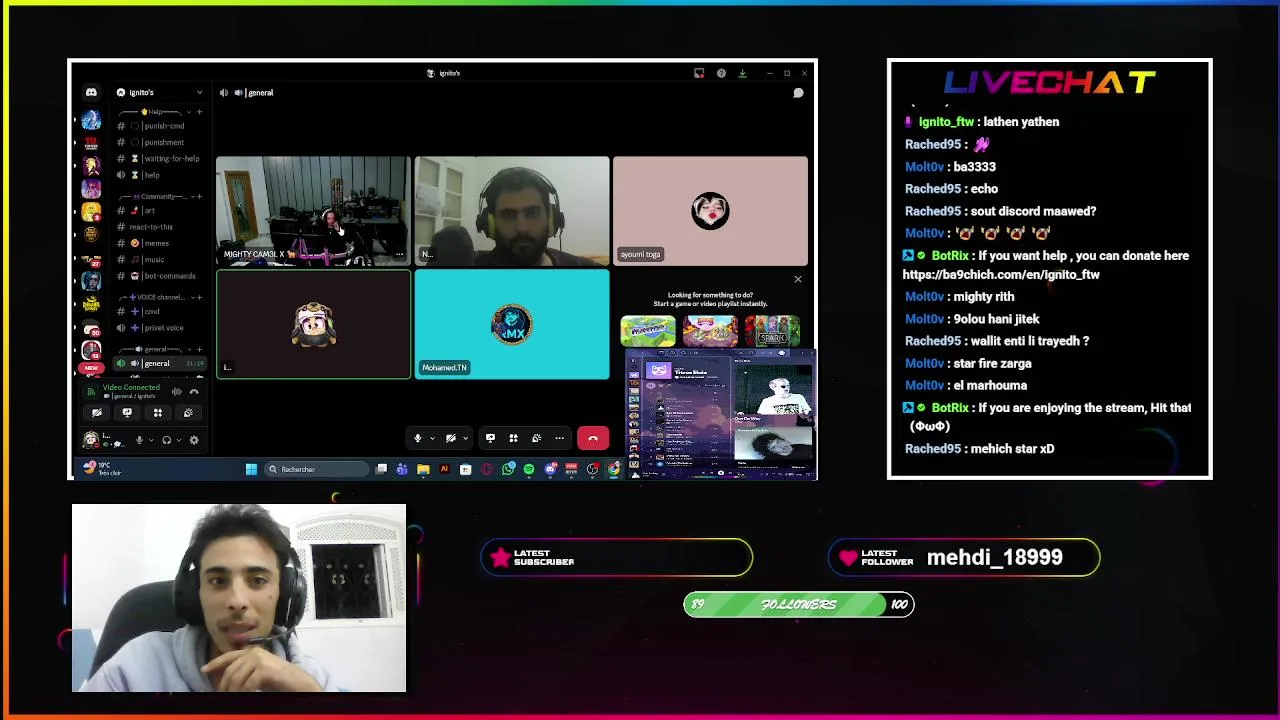Click the latest follower mehdi_18999 badge

(x=964, y=557)
